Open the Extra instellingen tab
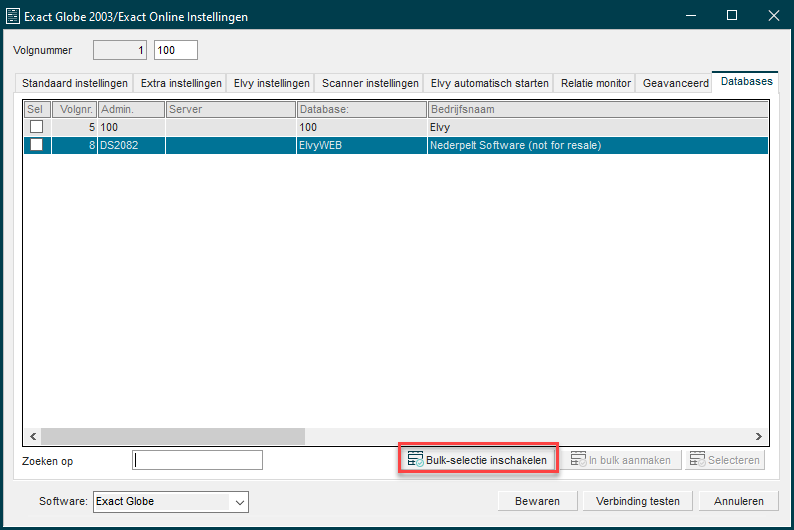The image size is (794, 530). click(181, 83)
